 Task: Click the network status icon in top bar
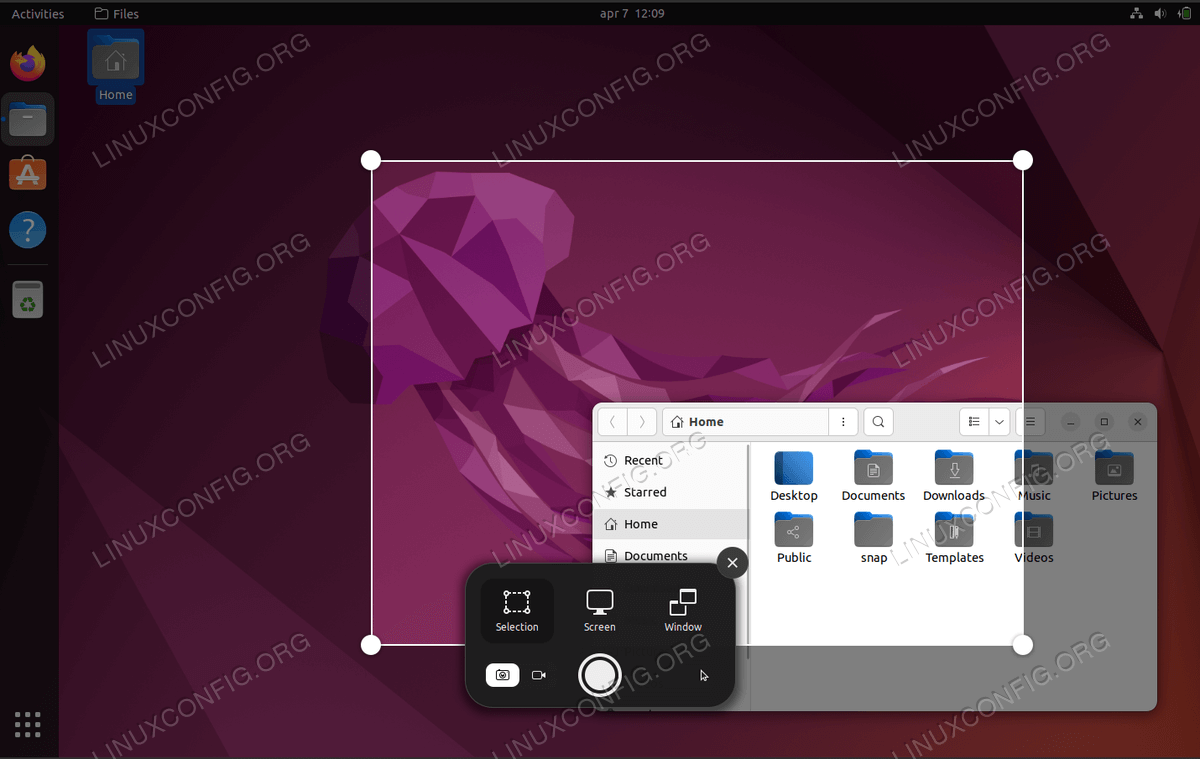[1137, 14]
